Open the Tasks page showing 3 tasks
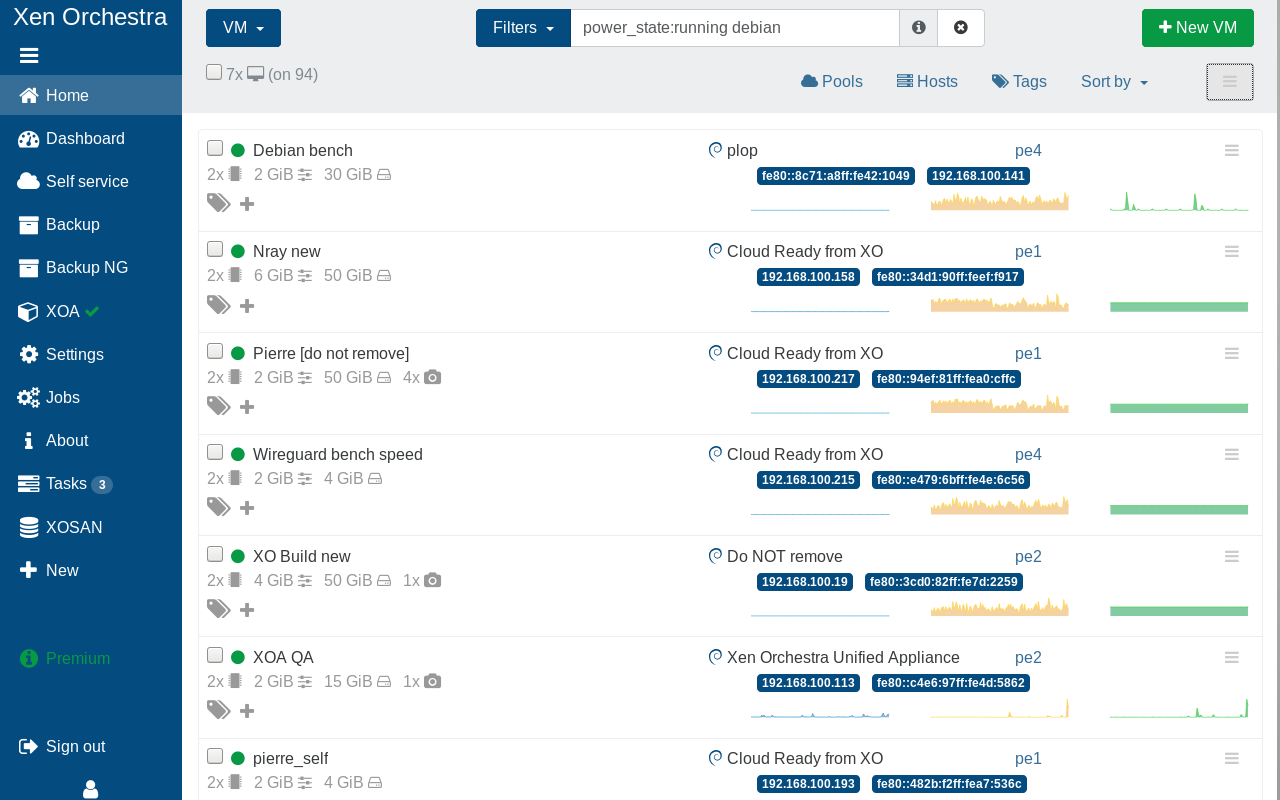This screenshot has width=1280, height=800. pos(67,483)
